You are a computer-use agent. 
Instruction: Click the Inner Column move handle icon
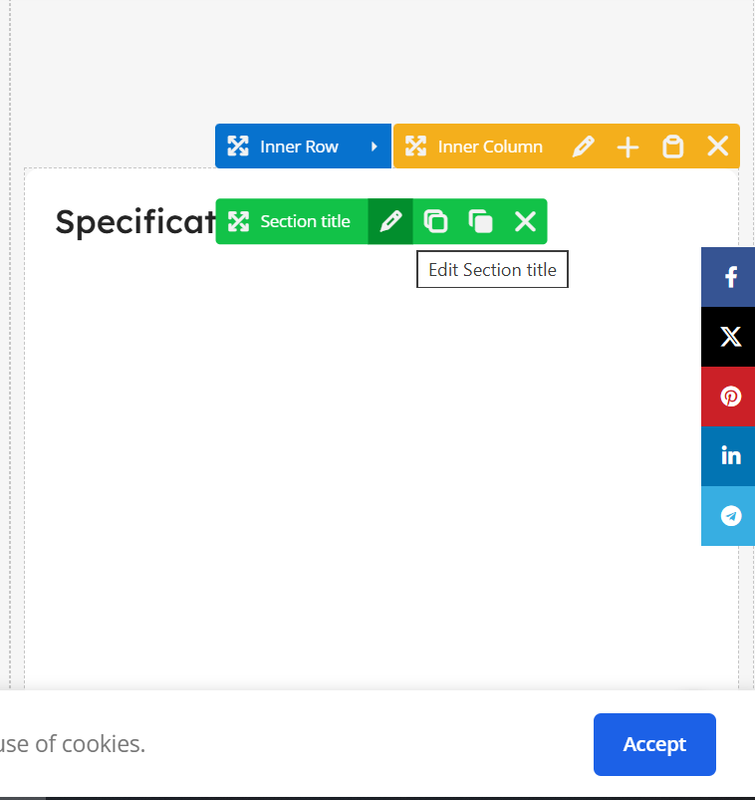tap(416, 146)
